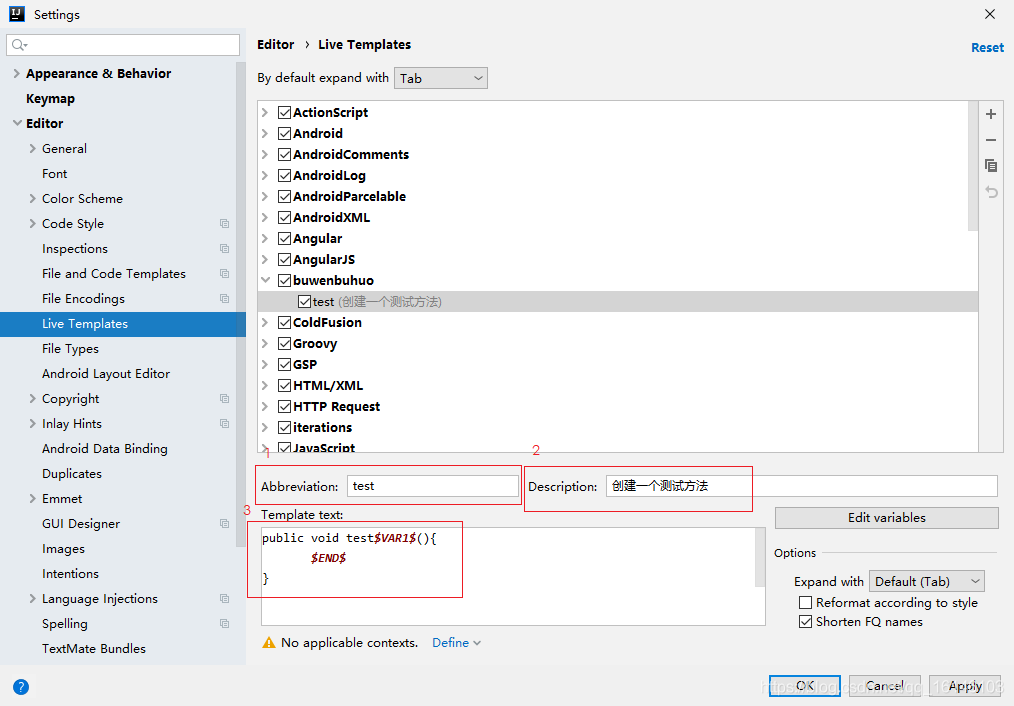Uncheck the test template checkbox
Image resolution: width=1014 pixels, height=706 pixels.
305,301
